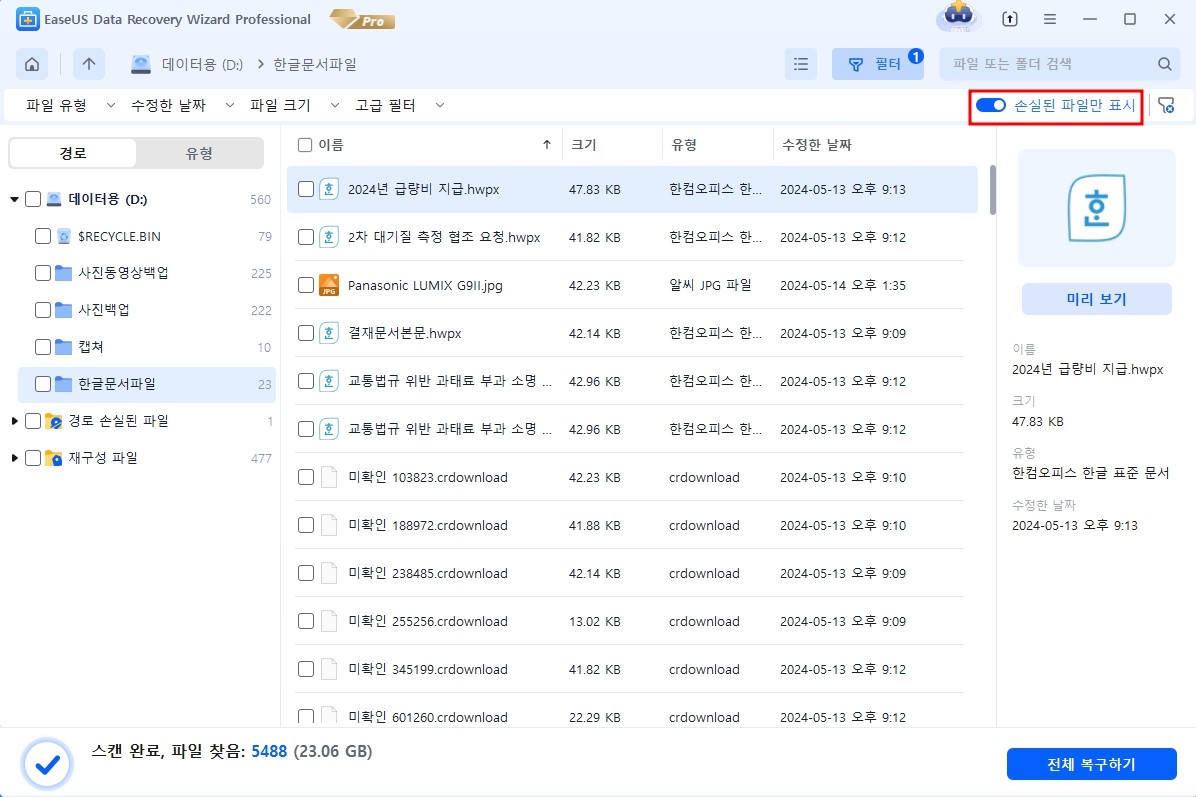Open the filter settings icon at far right
The height and width of the screenshot is (797, 1196).
click(1166, 105)
